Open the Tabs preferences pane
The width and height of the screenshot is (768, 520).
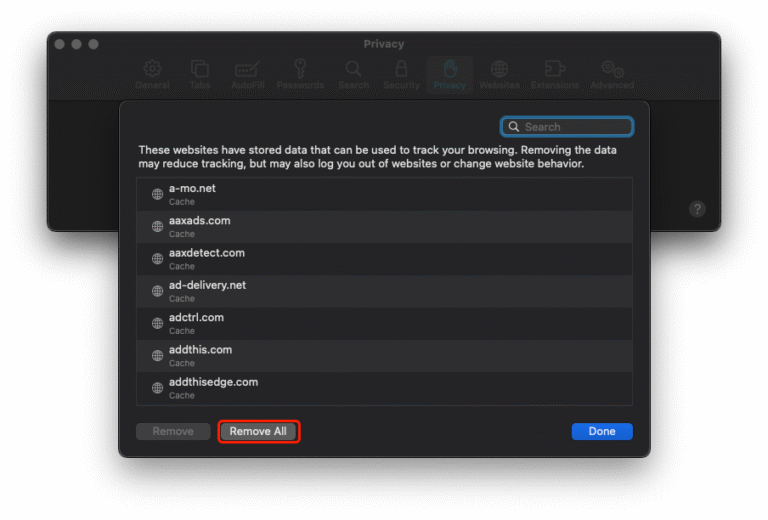(200, 75)
